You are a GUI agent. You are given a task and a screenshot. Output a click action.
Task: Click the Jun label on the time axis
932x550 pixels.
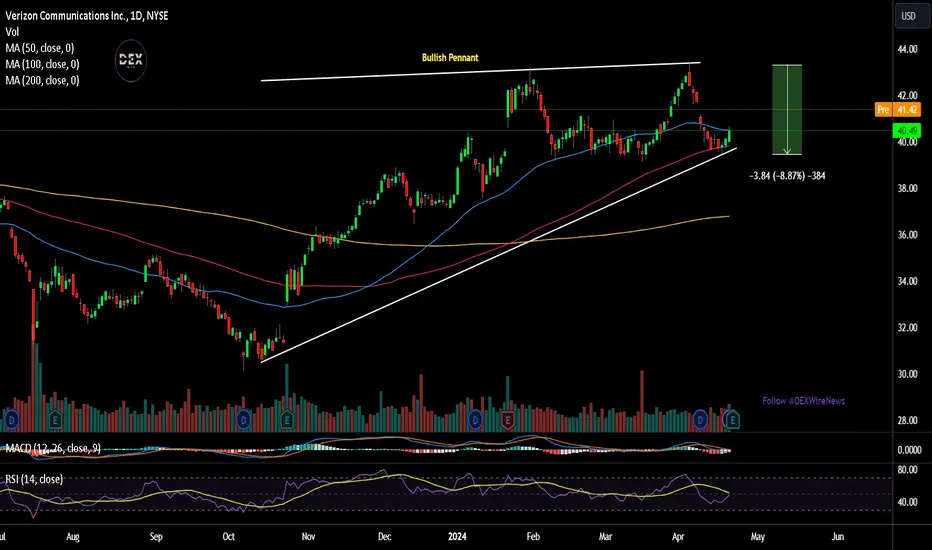[837, 536]
